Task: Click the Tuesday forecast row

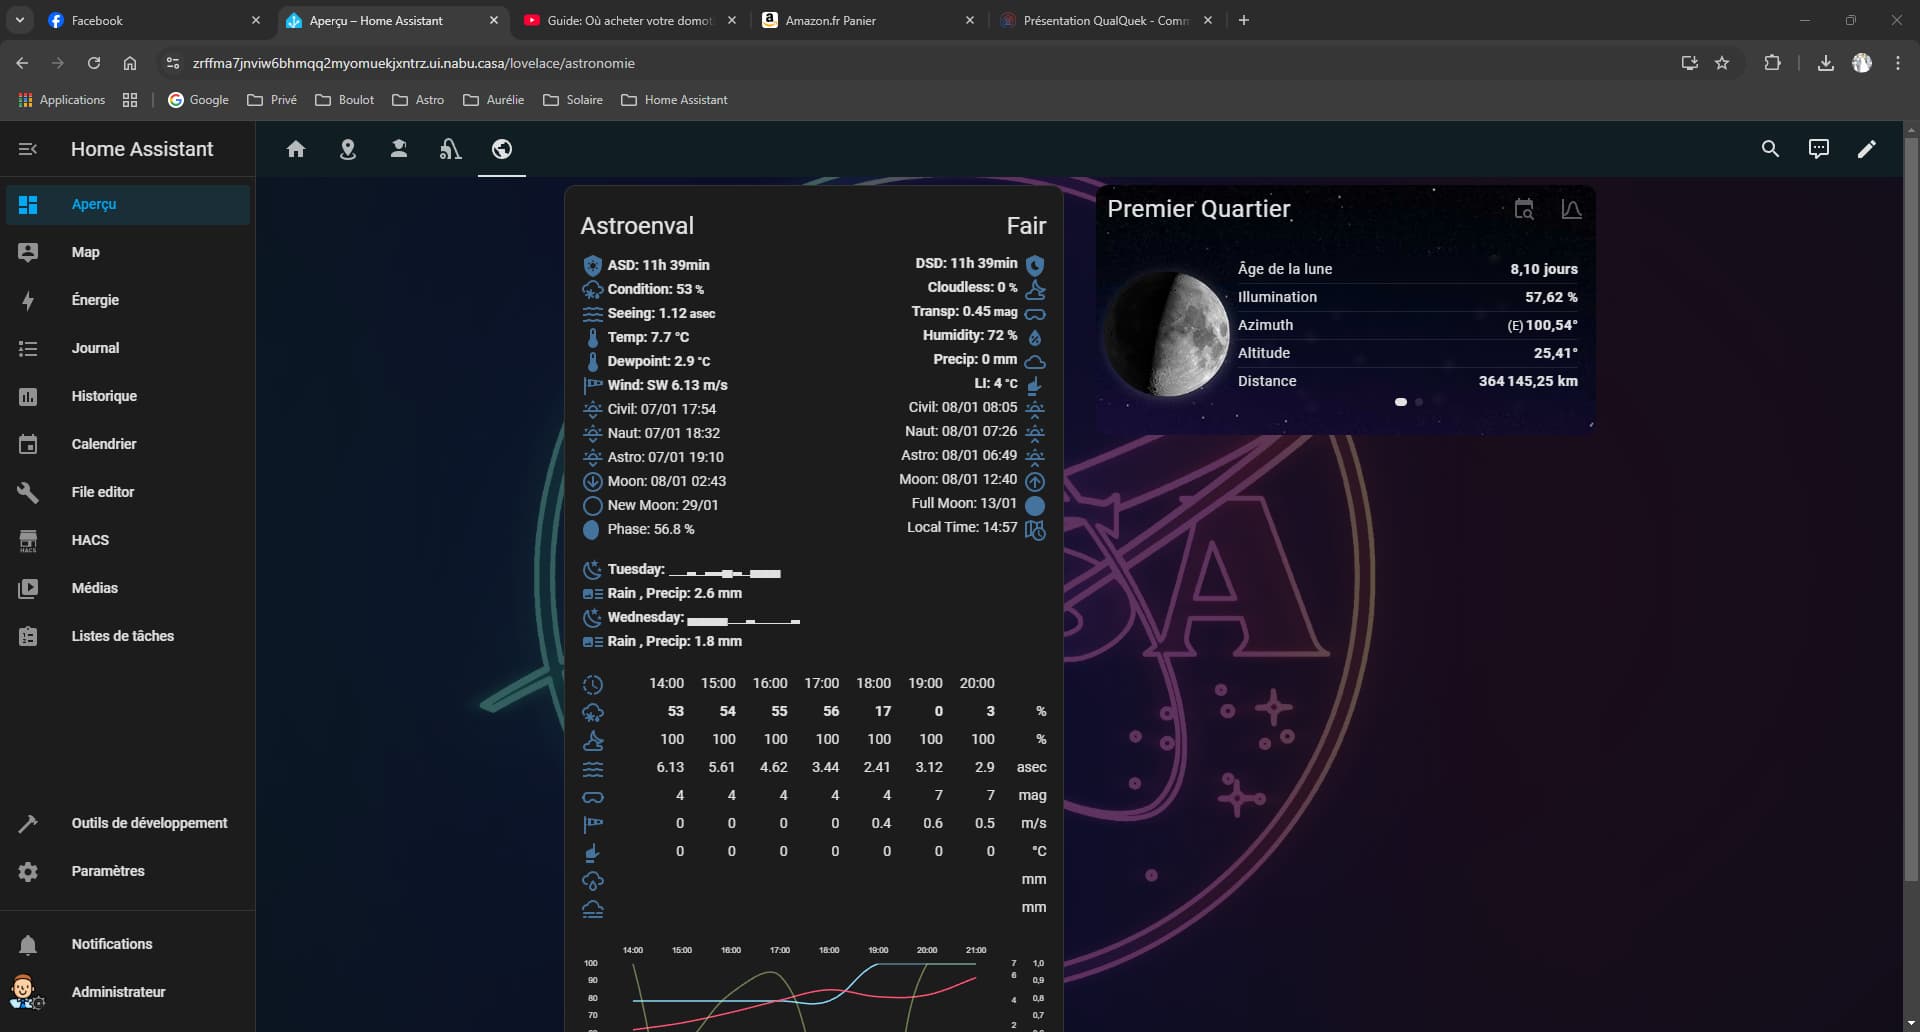Action: point(681,570)
